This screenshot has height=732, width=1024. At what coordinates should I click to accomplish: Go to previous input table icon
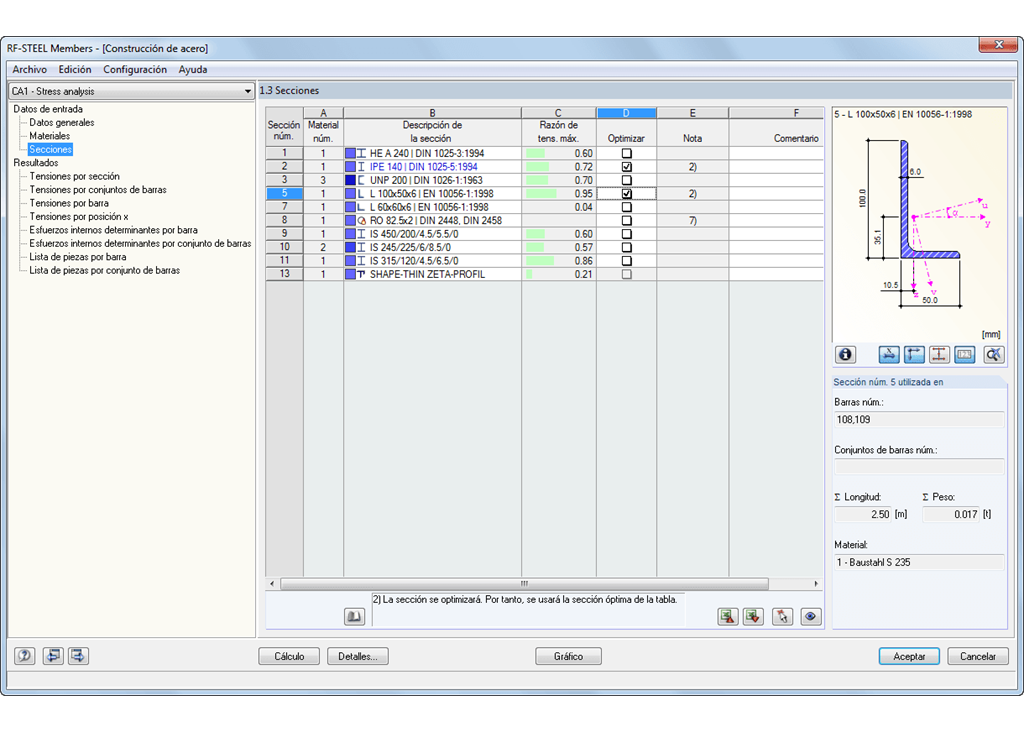[53, 656]
